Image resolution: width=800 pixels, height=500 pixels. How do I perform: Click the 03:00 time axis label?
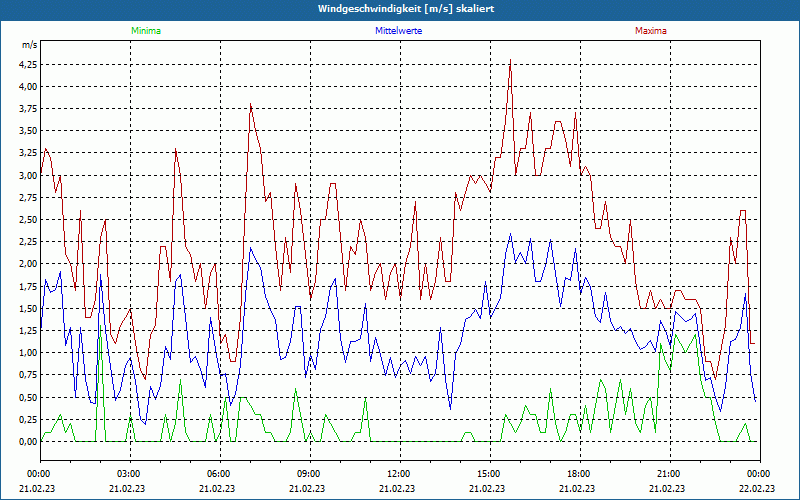pos(130,474)
